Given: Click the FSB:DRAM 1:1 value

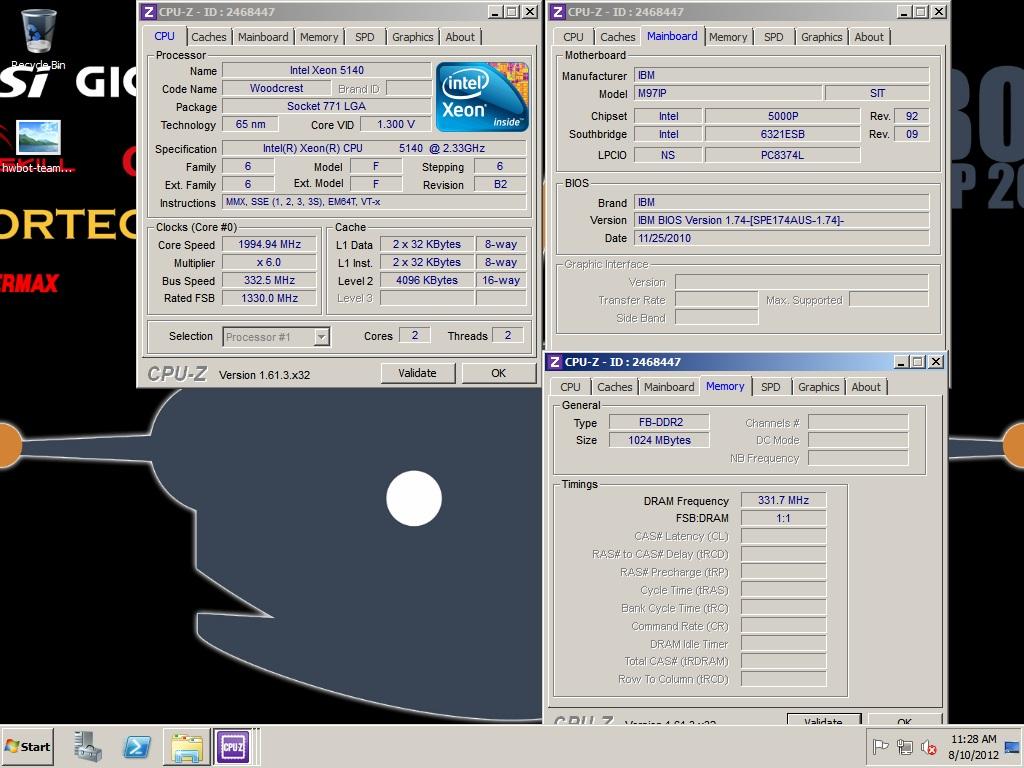Looking at the screenshot, I should (x=784, y=519).
